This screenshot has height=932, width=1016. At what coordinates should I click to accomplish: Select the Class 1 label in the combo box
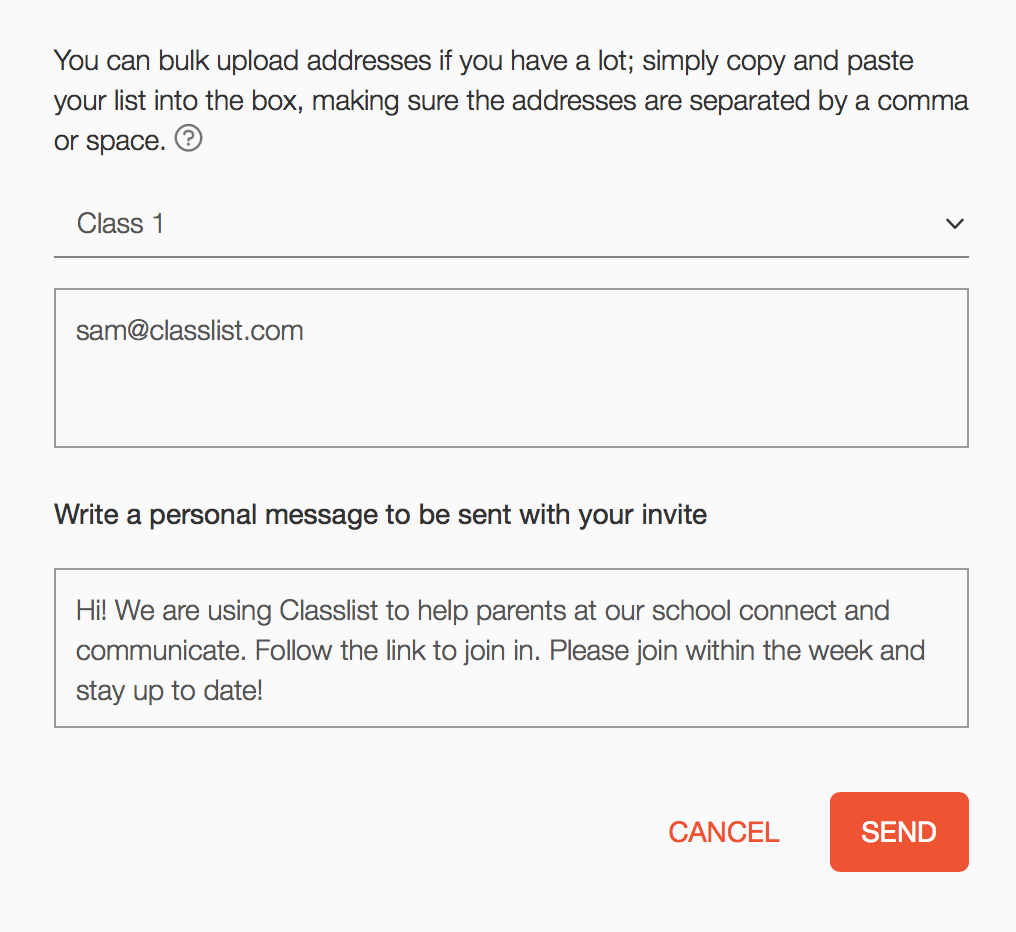click(121, 224)
